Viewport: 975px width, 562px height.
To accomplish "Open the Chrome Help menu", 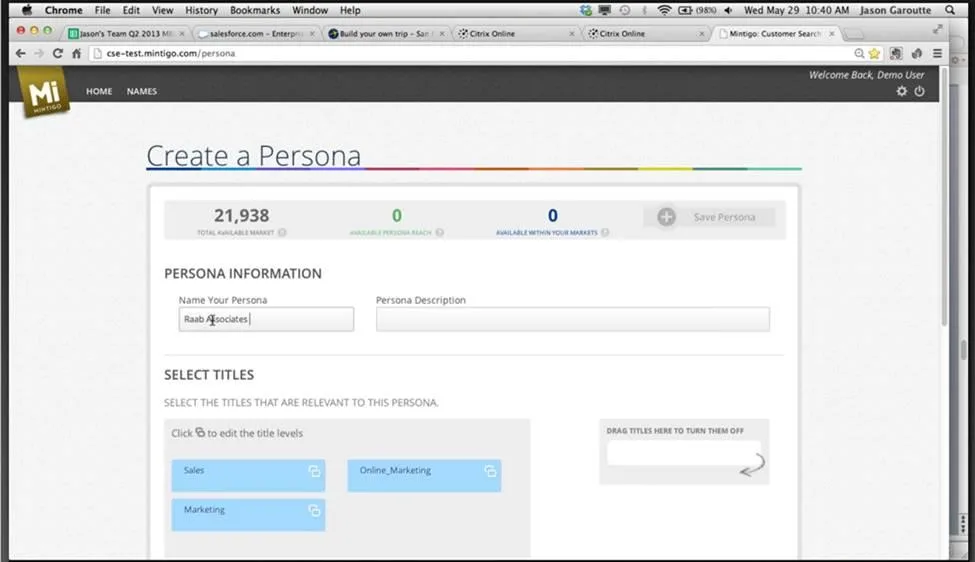I will [350, 10].
